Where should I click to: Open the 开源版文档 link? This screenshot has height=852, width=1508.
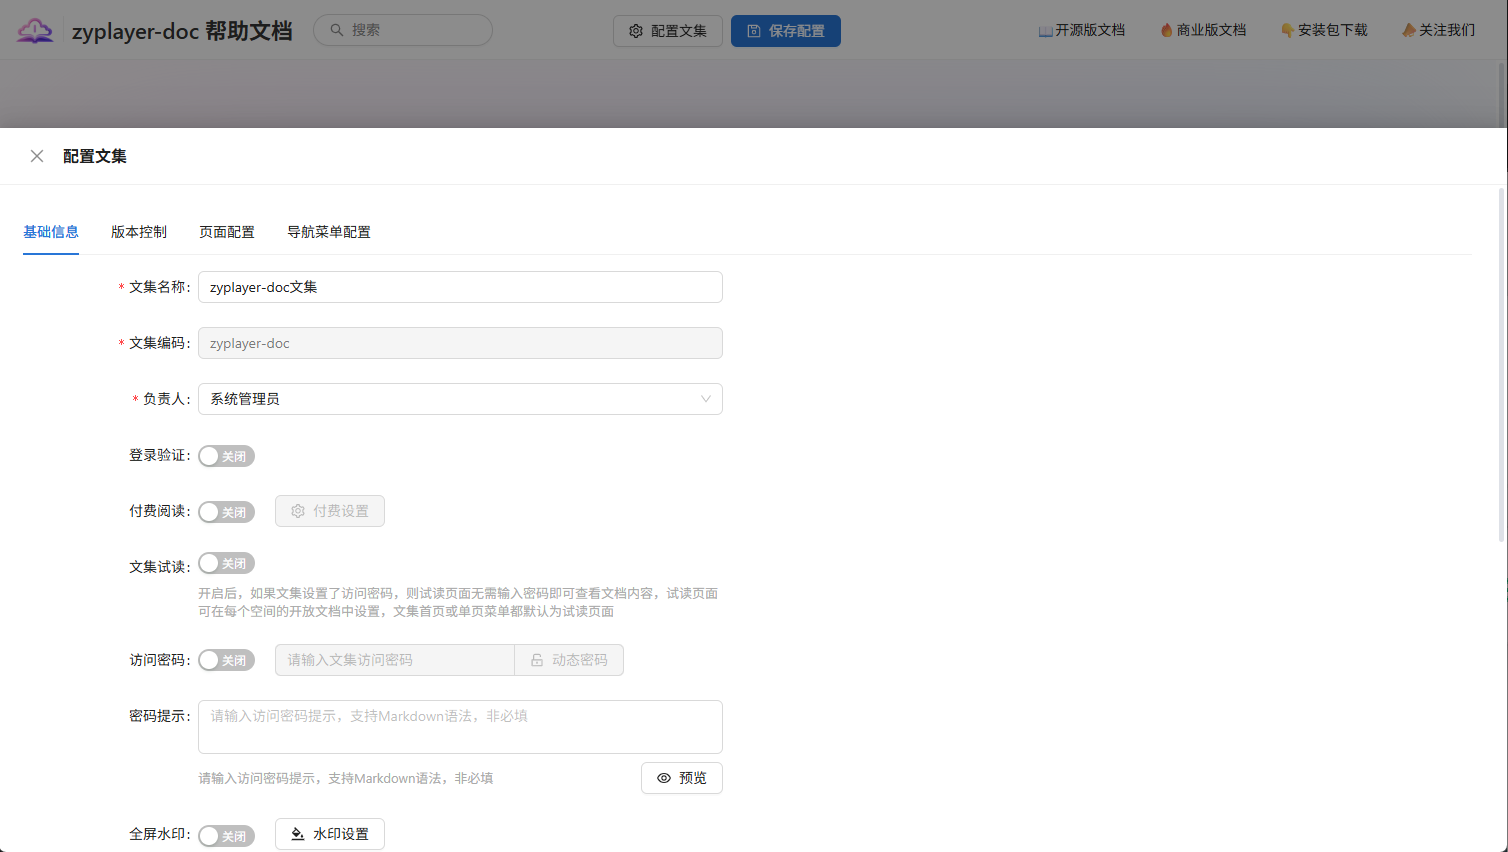pyautogui.click(x=1082, y=30)
